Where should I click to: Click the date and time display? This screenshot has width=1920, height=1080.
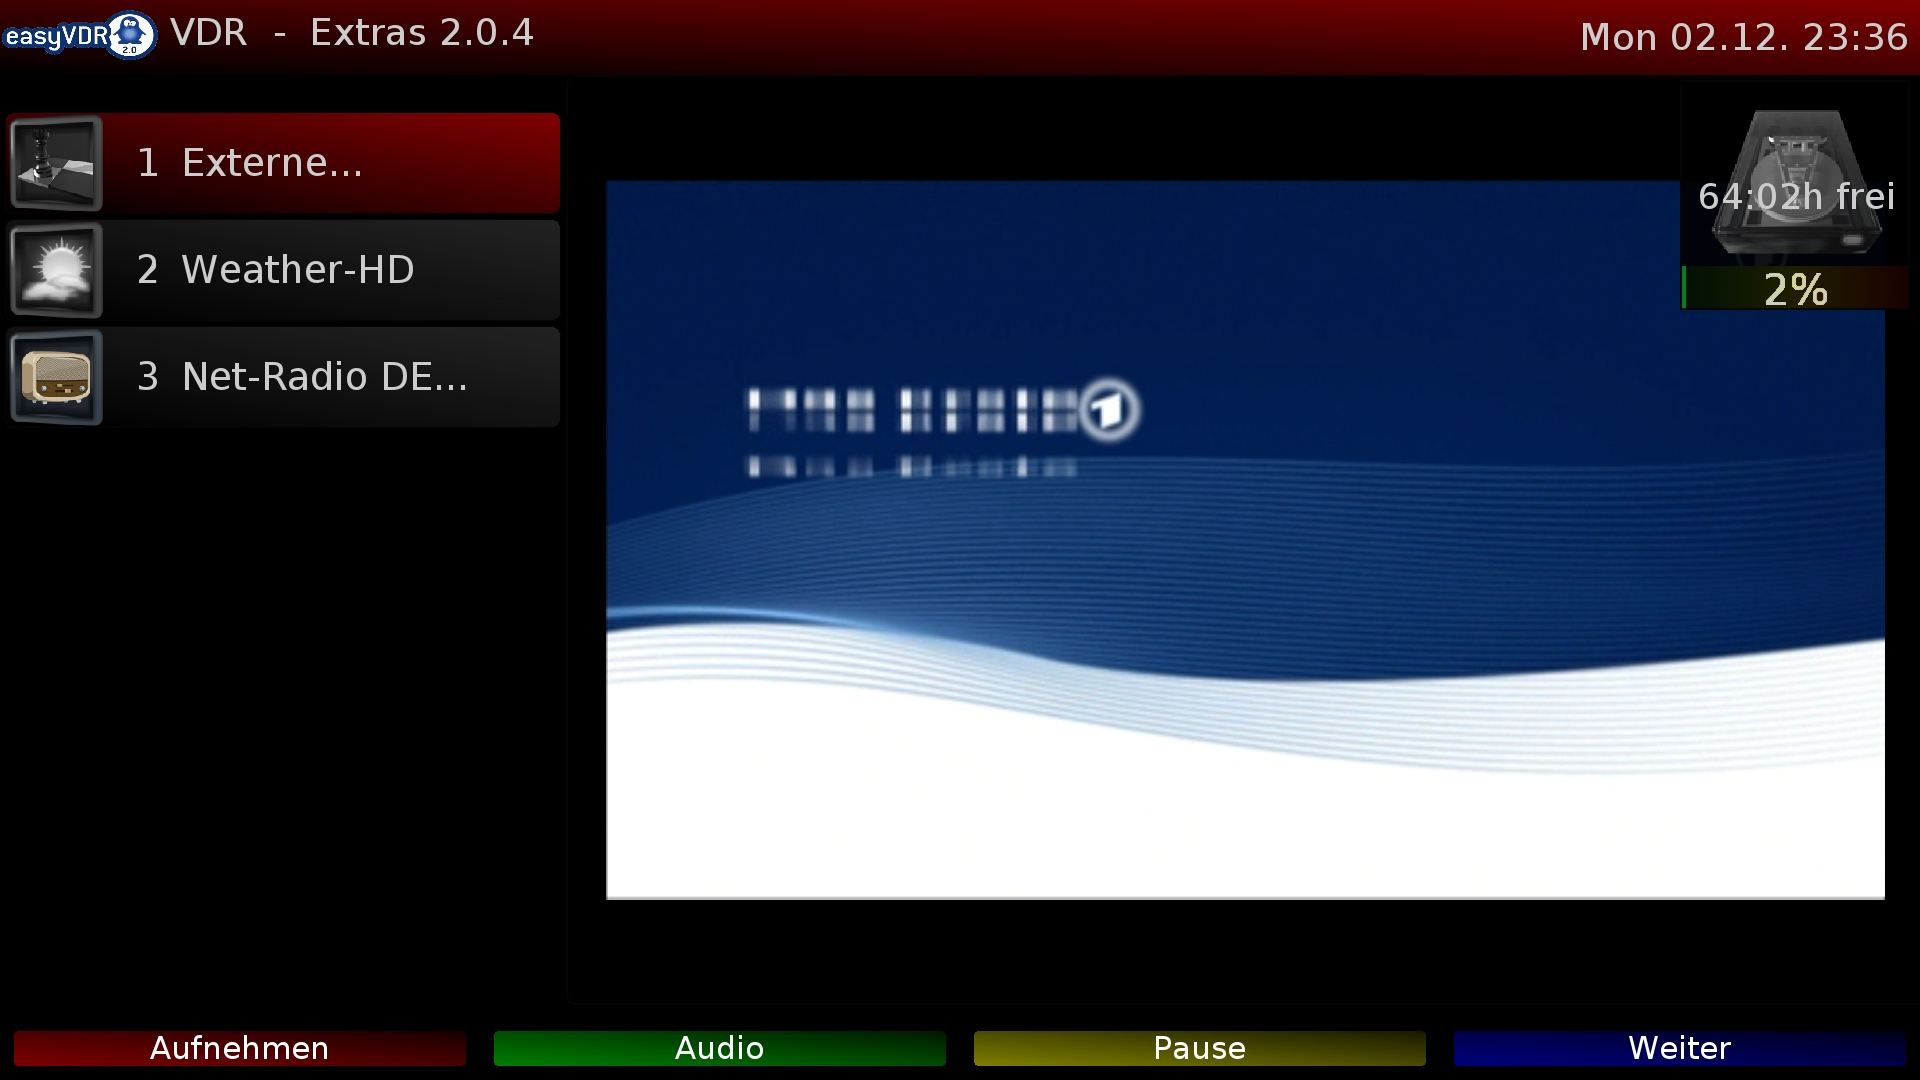click(x=1743, y=37)
